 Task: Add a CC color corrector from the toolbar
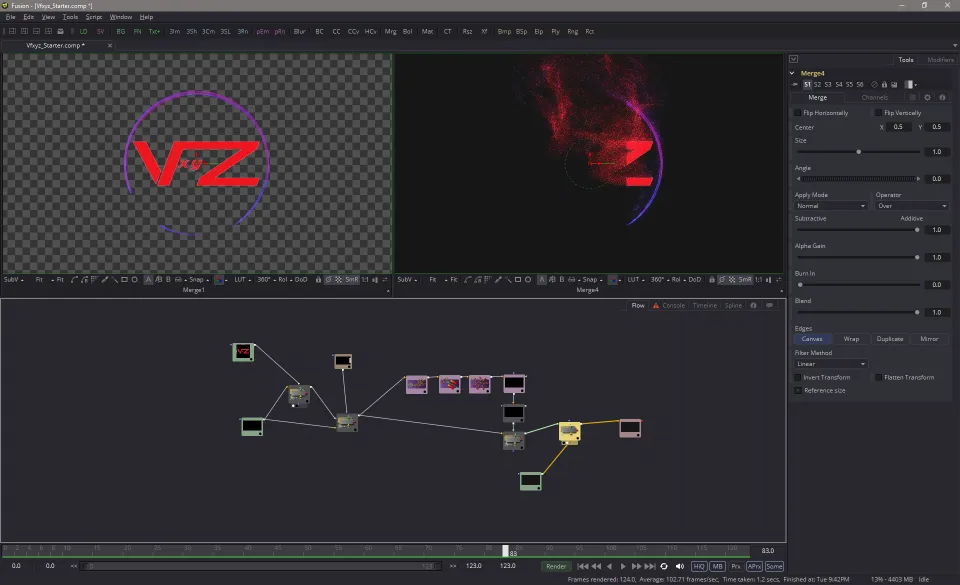(x=336, y=31)
